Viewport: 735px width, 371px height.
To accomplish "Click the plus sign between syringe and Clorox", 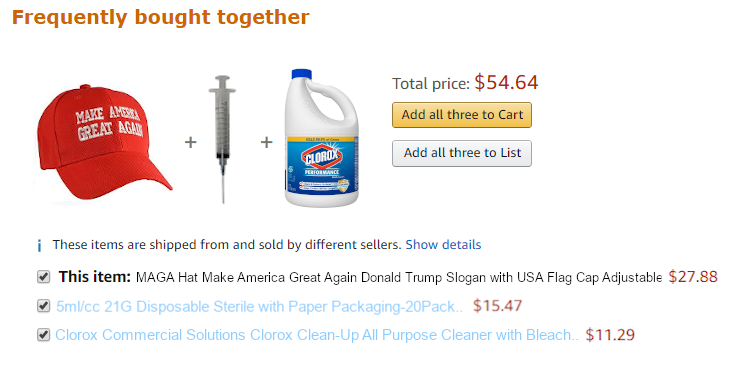I will coord(266,142).
